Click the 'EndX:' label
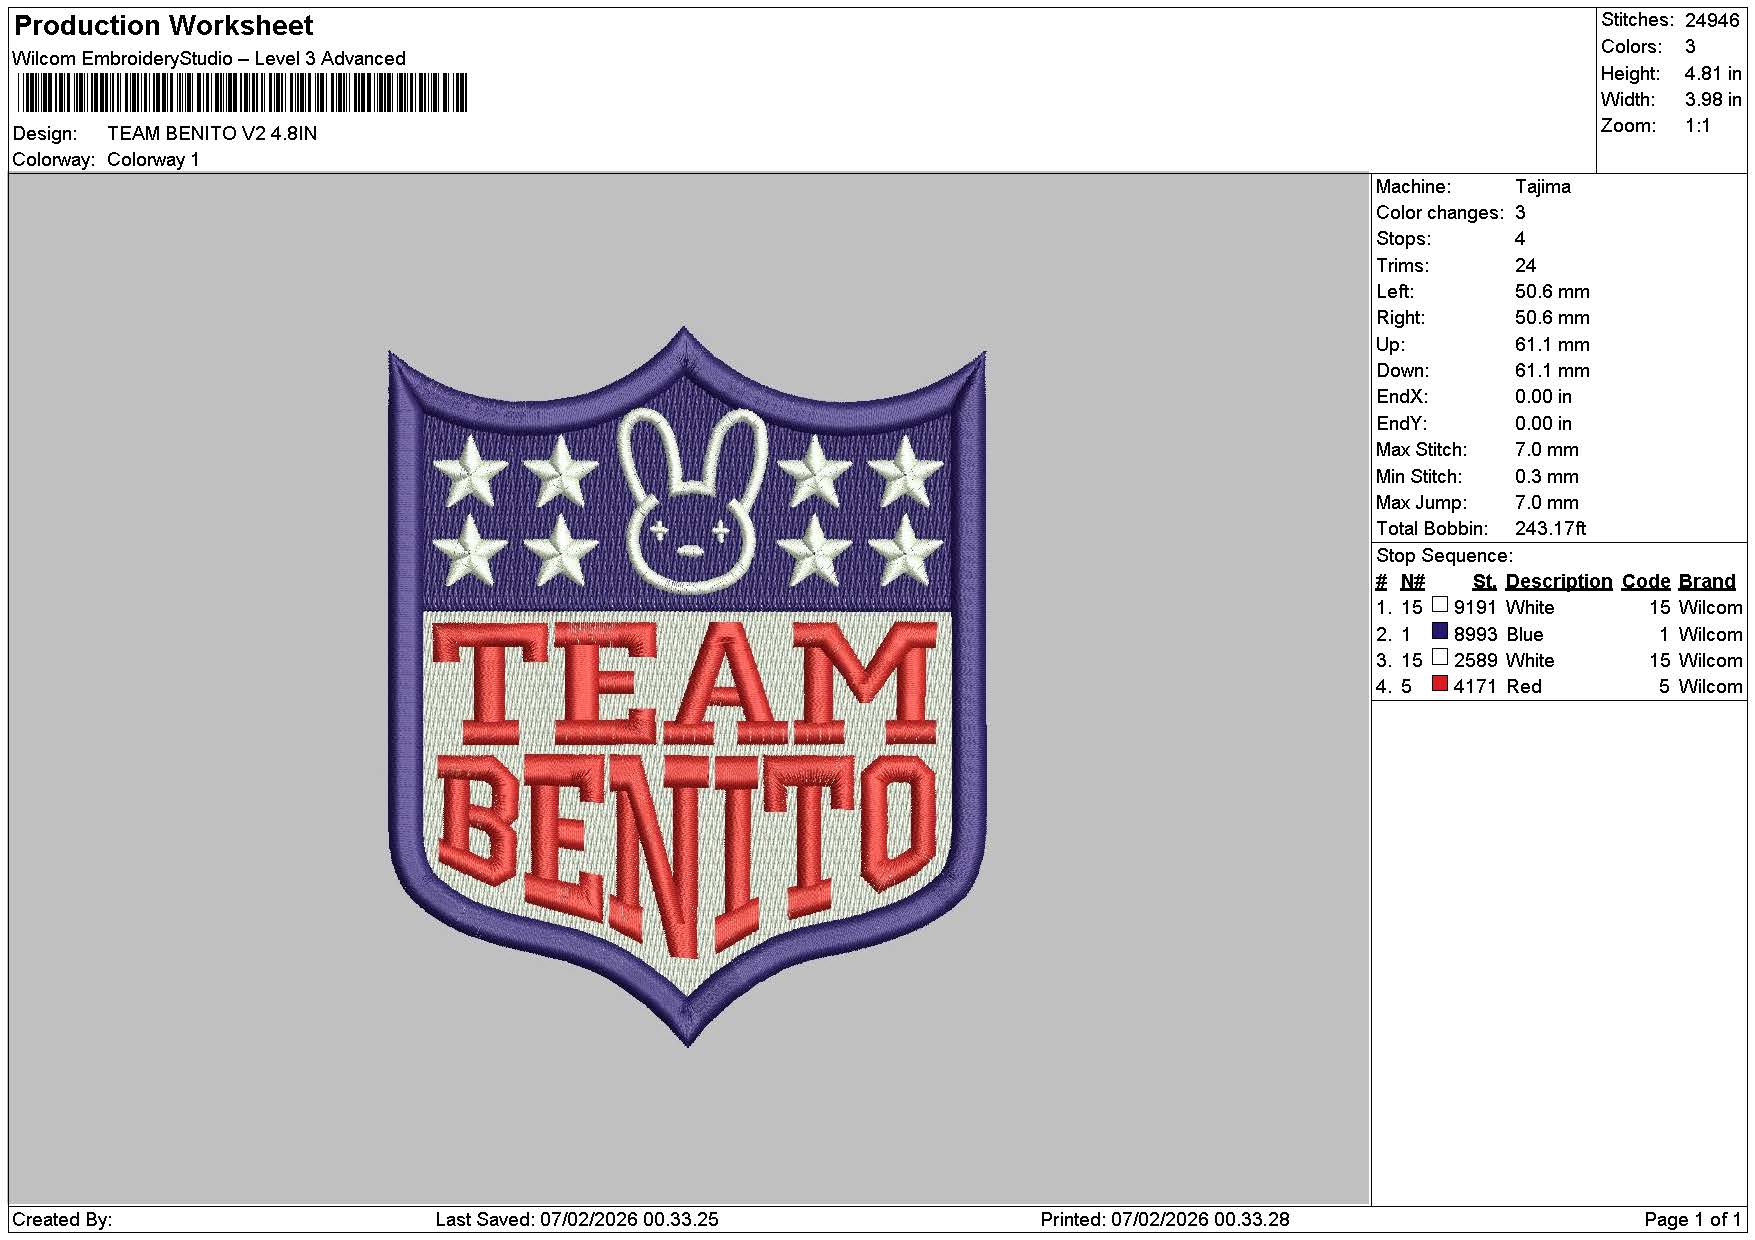The width and height of the screenshot is (1755, 1240). [x=1401, y=396]
